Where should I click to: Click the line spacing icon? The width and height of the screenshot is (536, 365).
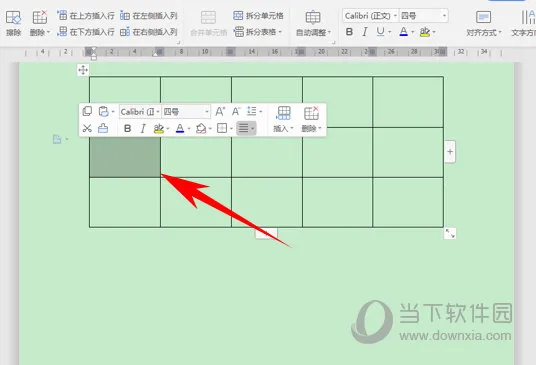click(252, 111)
